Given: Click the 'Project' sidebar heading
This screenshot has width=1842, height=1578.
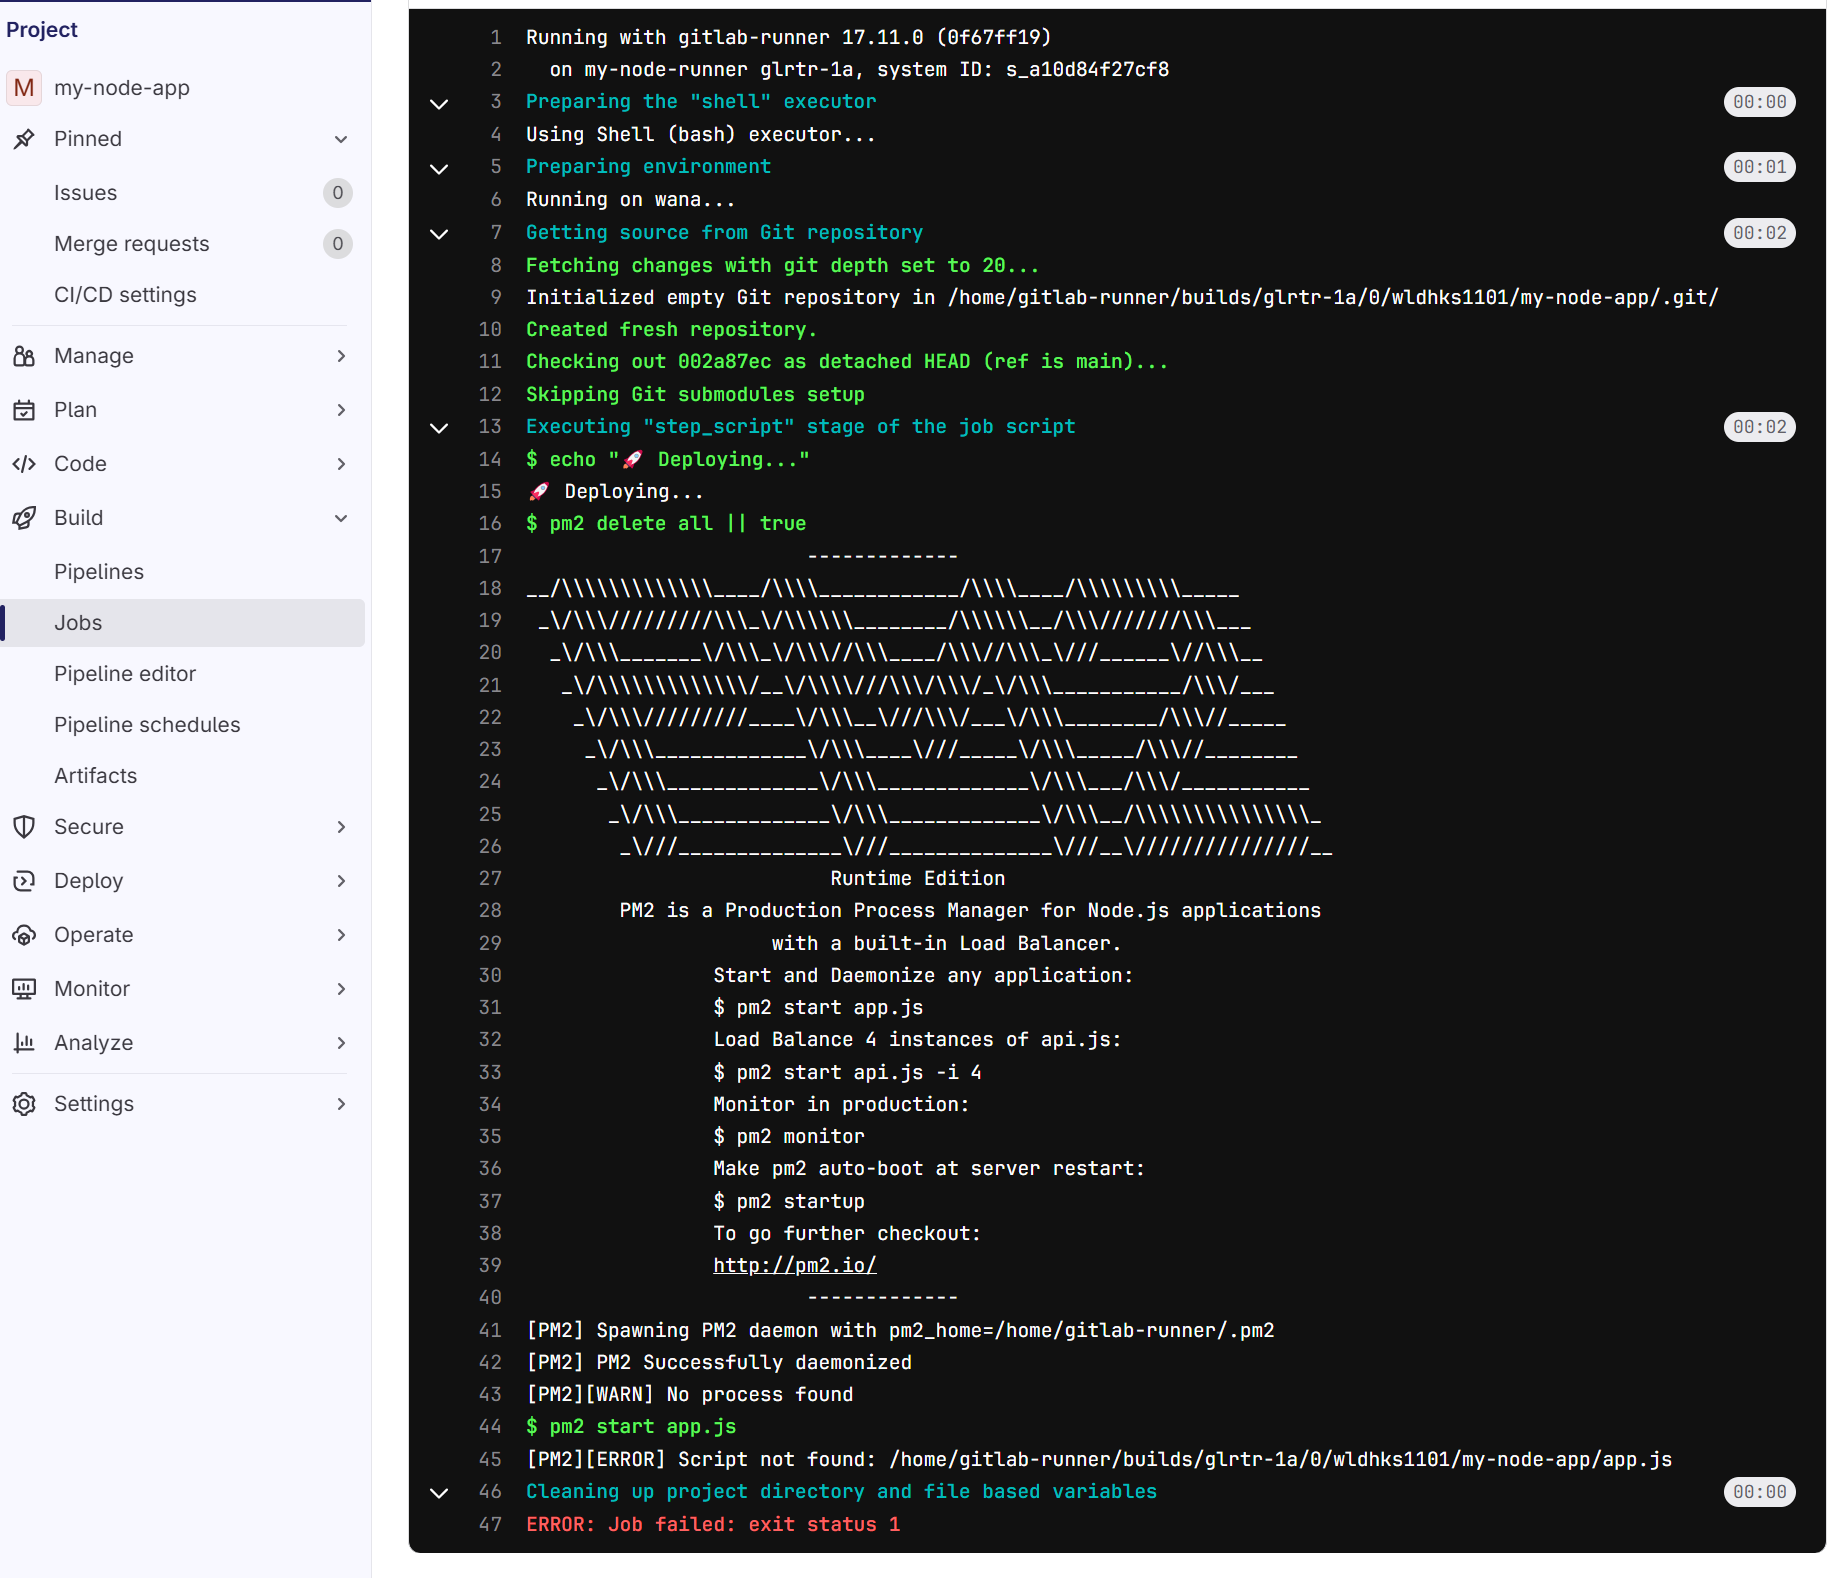Looking at the screenshot, I should point(42,30).
